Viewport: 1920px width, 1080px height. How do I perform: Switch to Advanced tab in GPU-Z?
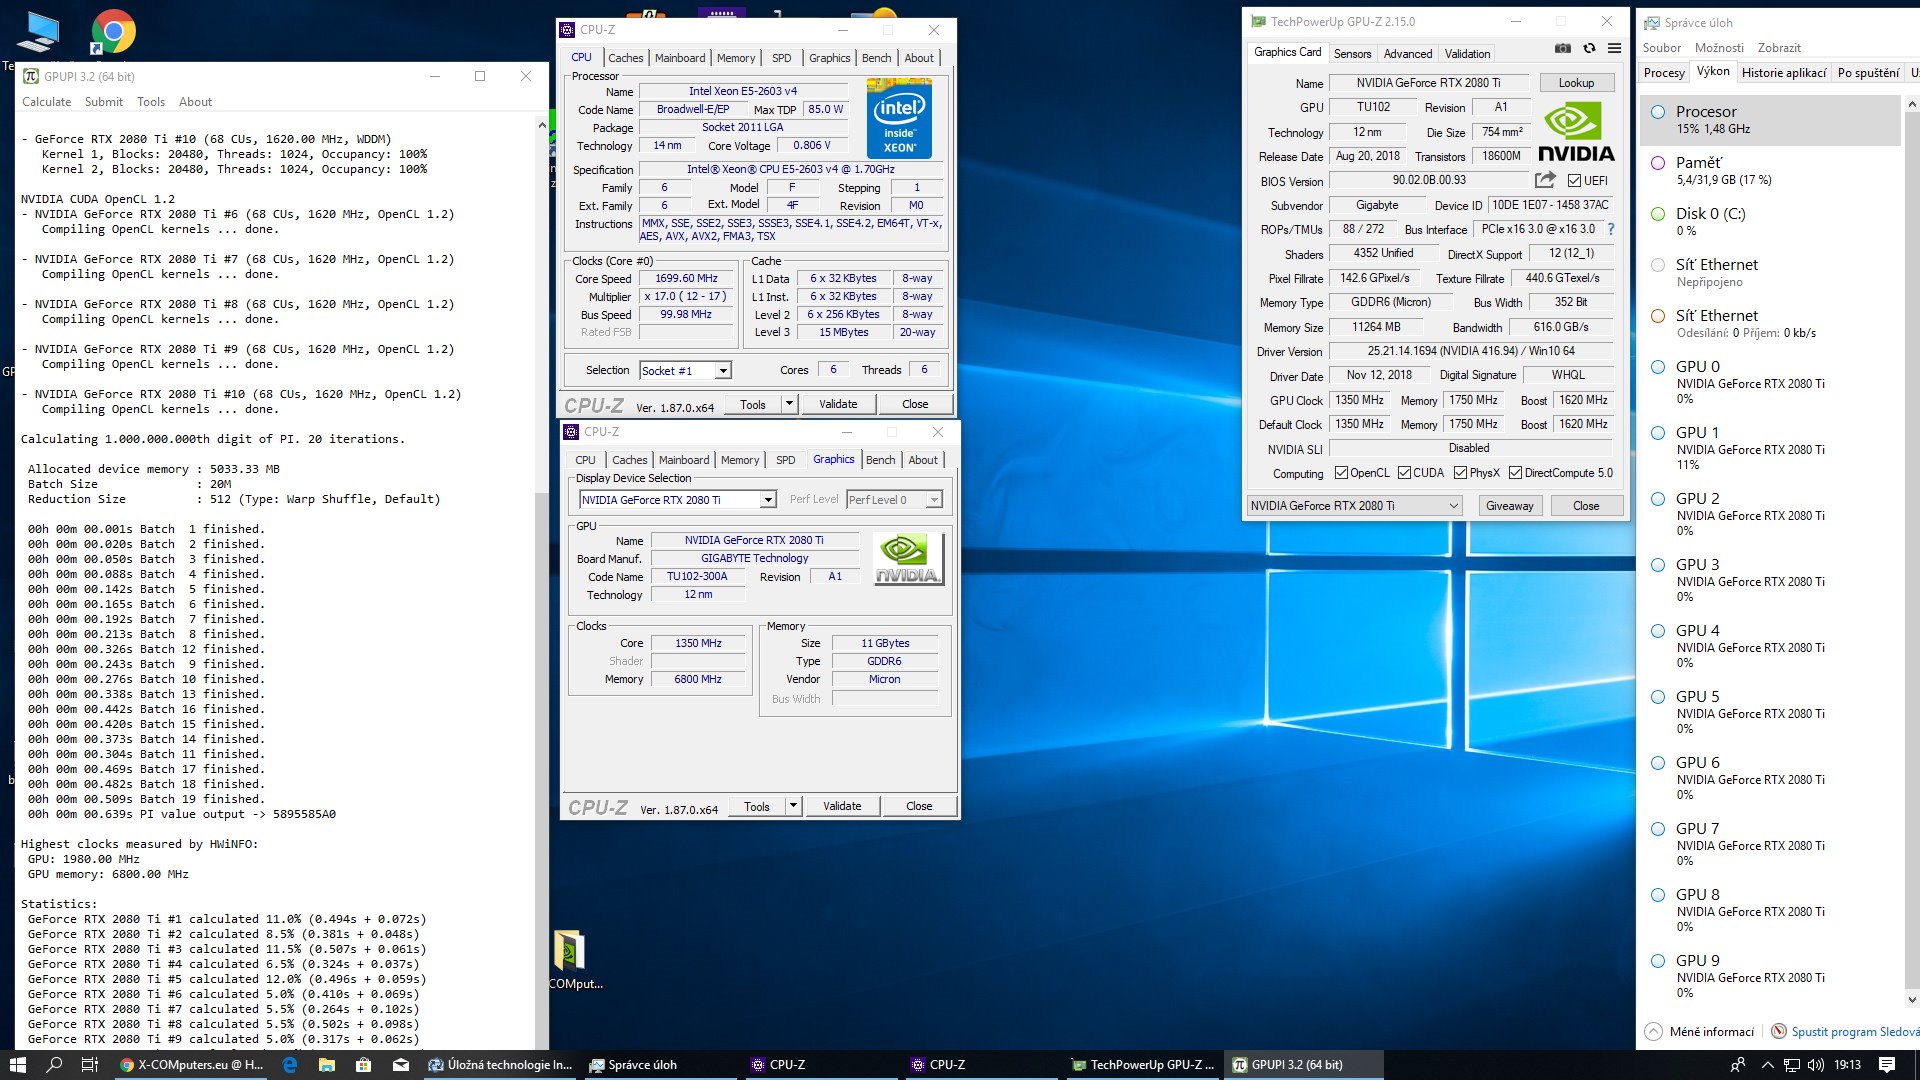[1408, 54]
